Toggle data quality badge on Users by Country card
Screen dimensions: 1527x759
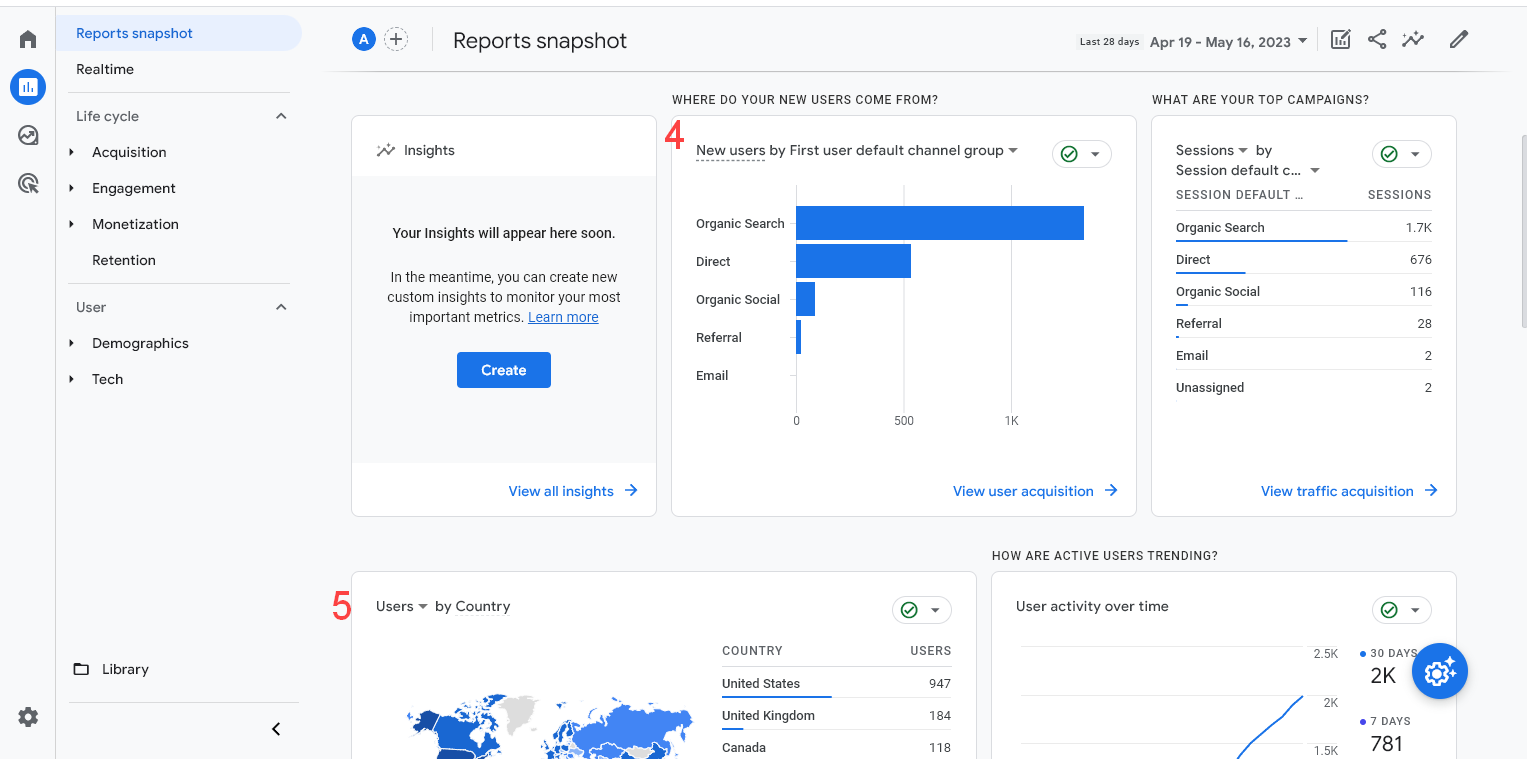(x=908, y=610)
